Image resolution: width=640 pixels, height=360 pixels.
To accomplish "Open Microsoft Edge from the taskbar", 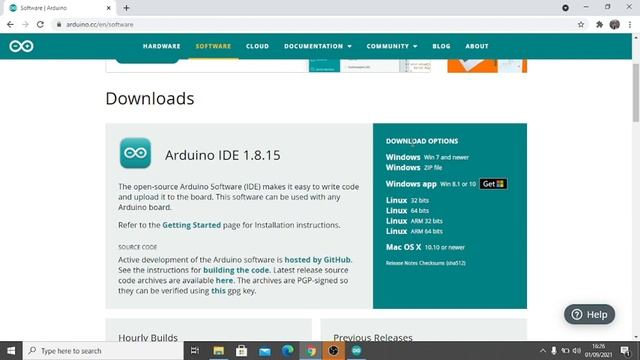I will 287,351.
